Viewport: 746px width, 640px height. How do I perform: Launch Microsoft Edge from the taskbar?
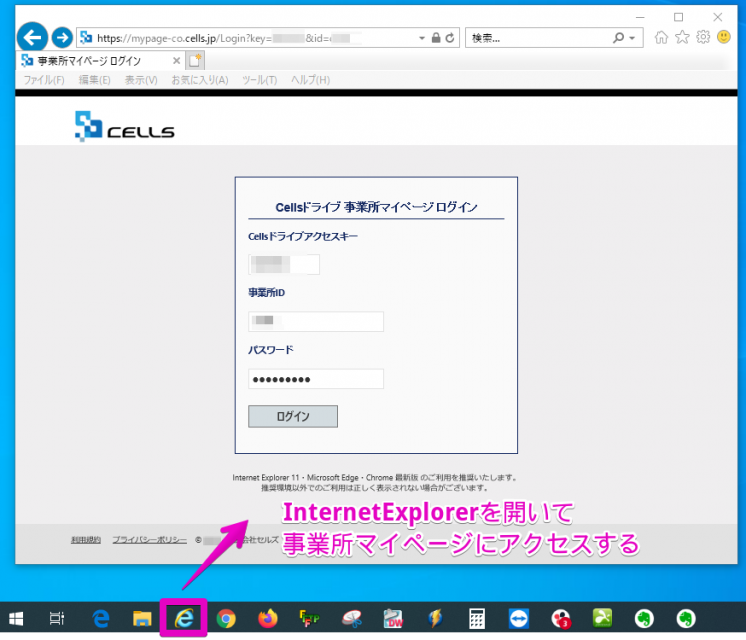coord(100,619)
